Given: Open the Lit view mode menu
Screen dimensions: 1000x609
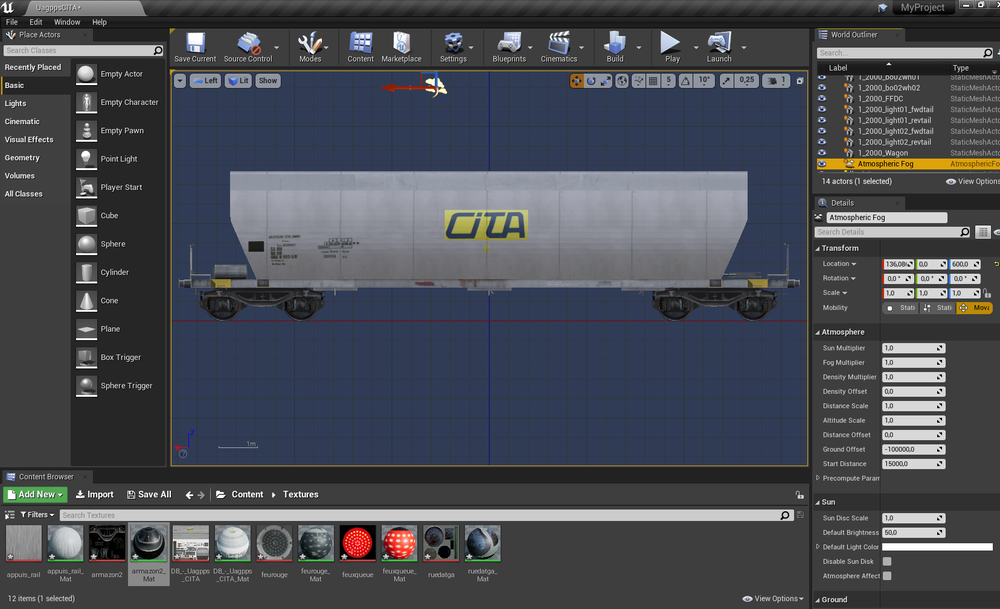Looking at the screenshot, I should point(238,81).
